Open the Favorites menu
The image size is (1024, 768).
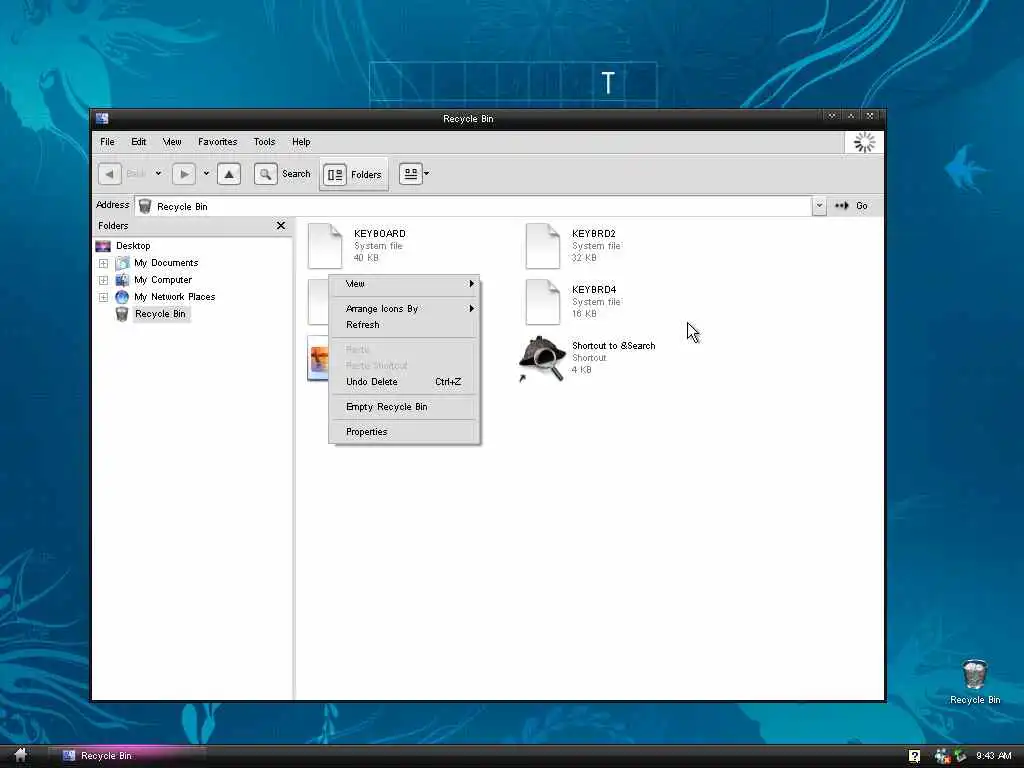[217, 142]
